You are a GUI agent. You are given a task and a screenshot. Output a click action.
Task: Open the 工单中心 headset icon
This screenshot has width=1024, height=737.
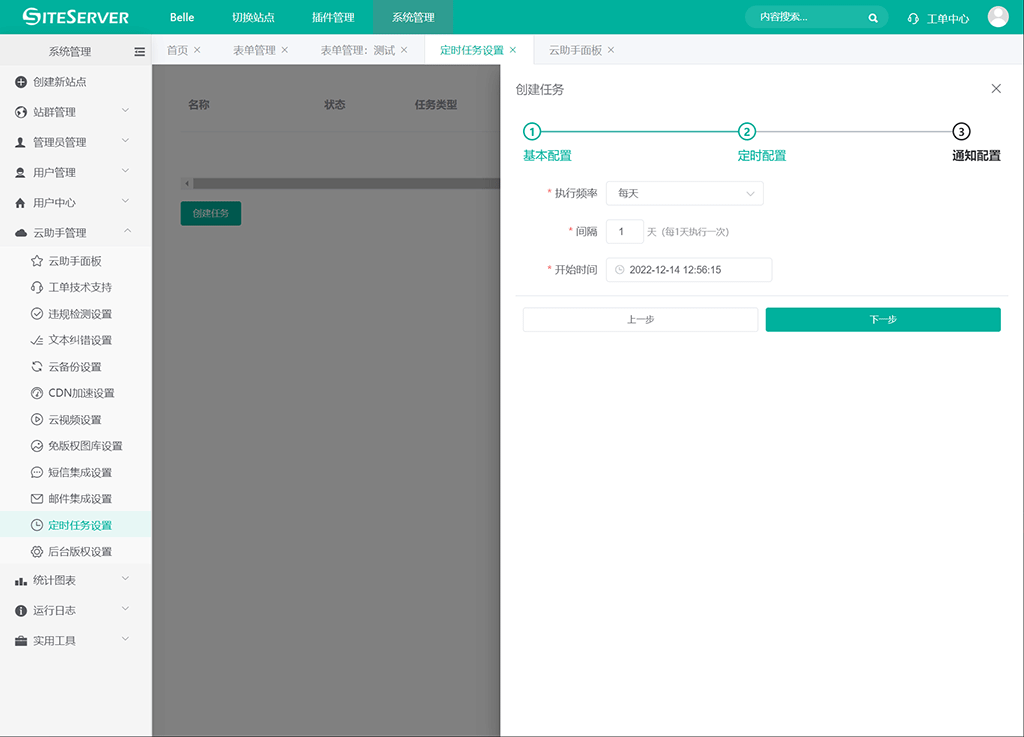913,18
